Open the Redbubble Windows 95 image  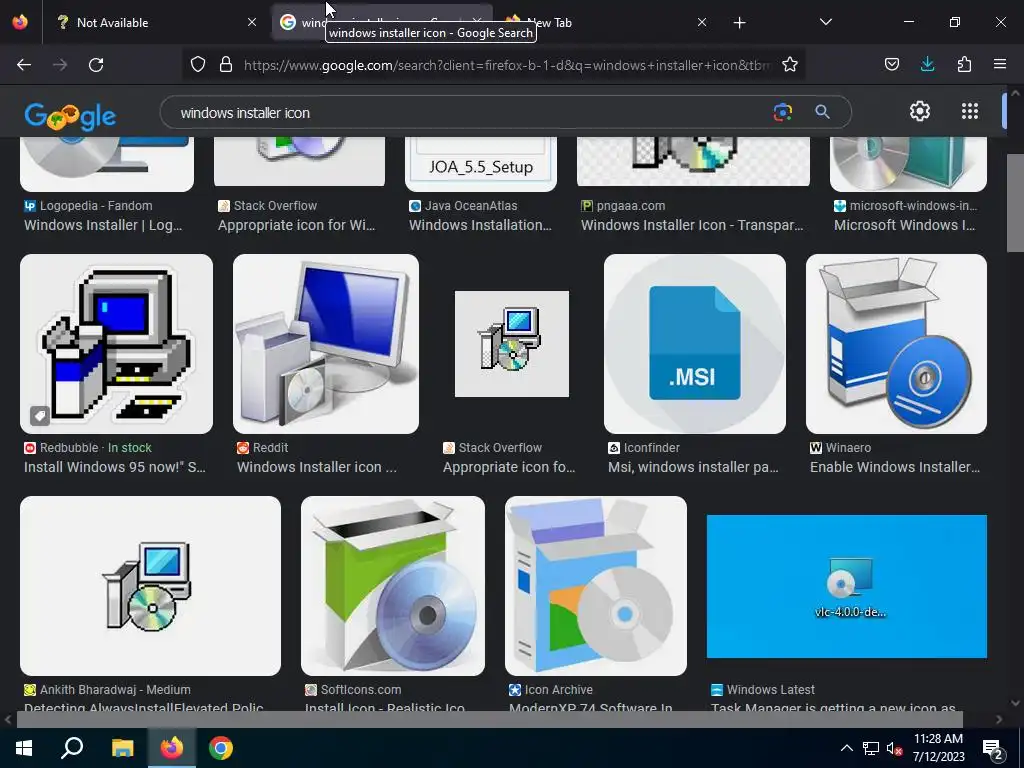tap(116, 344)
